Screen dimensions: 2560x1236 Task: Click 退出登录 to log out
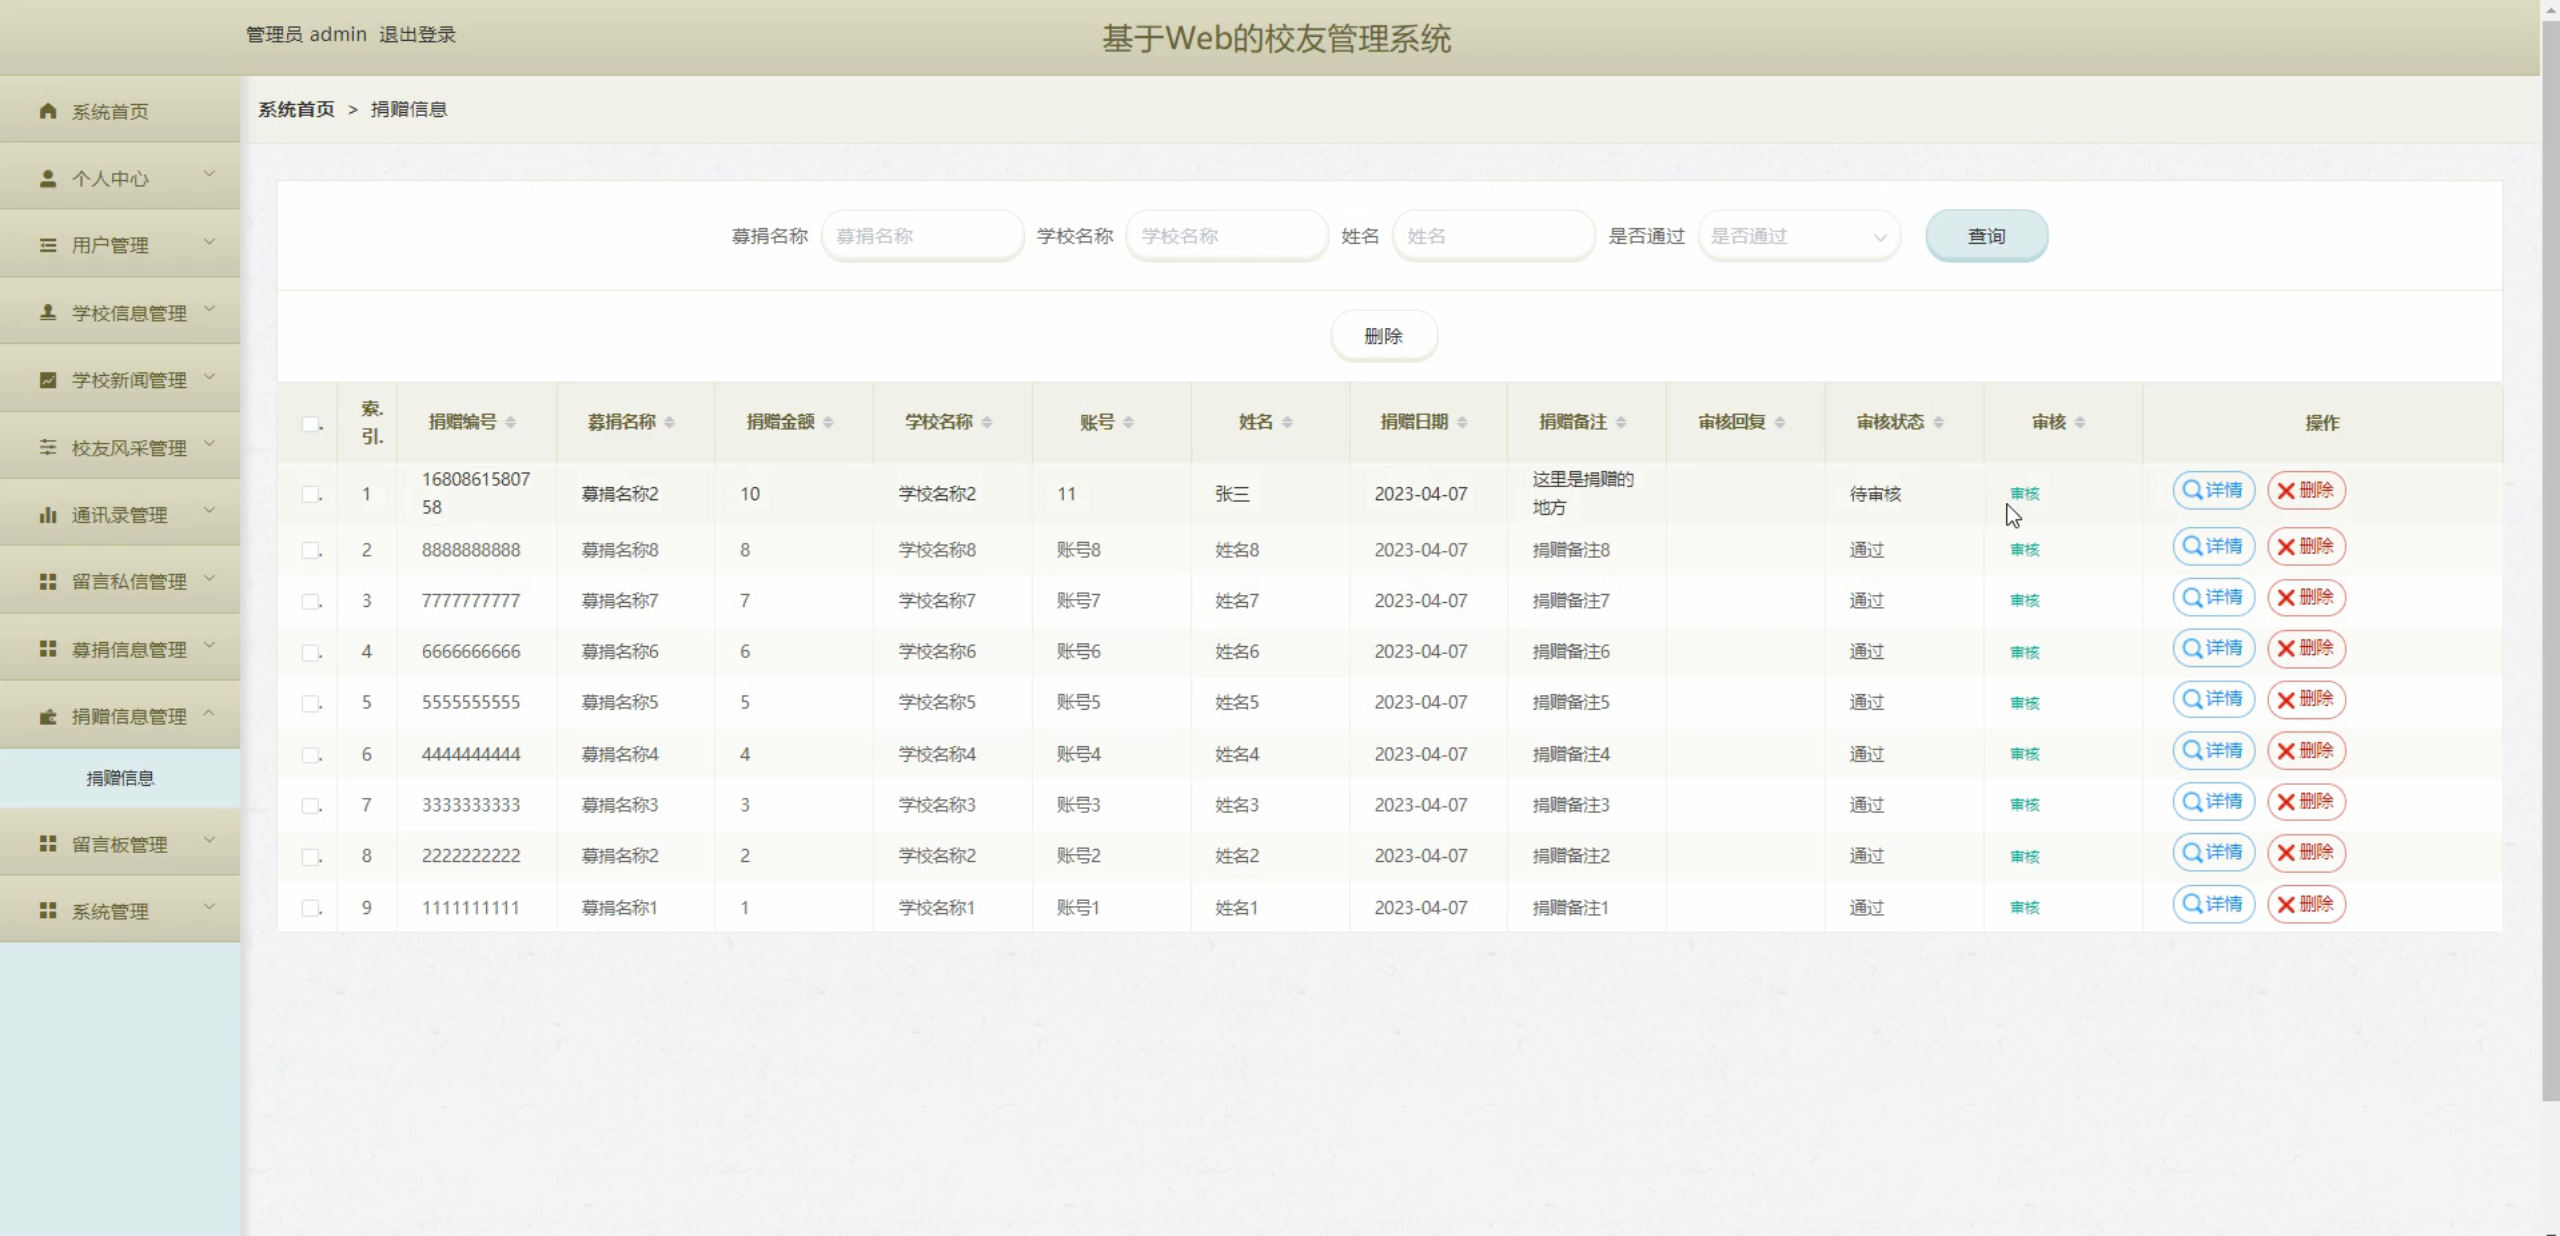coord(417,35)
